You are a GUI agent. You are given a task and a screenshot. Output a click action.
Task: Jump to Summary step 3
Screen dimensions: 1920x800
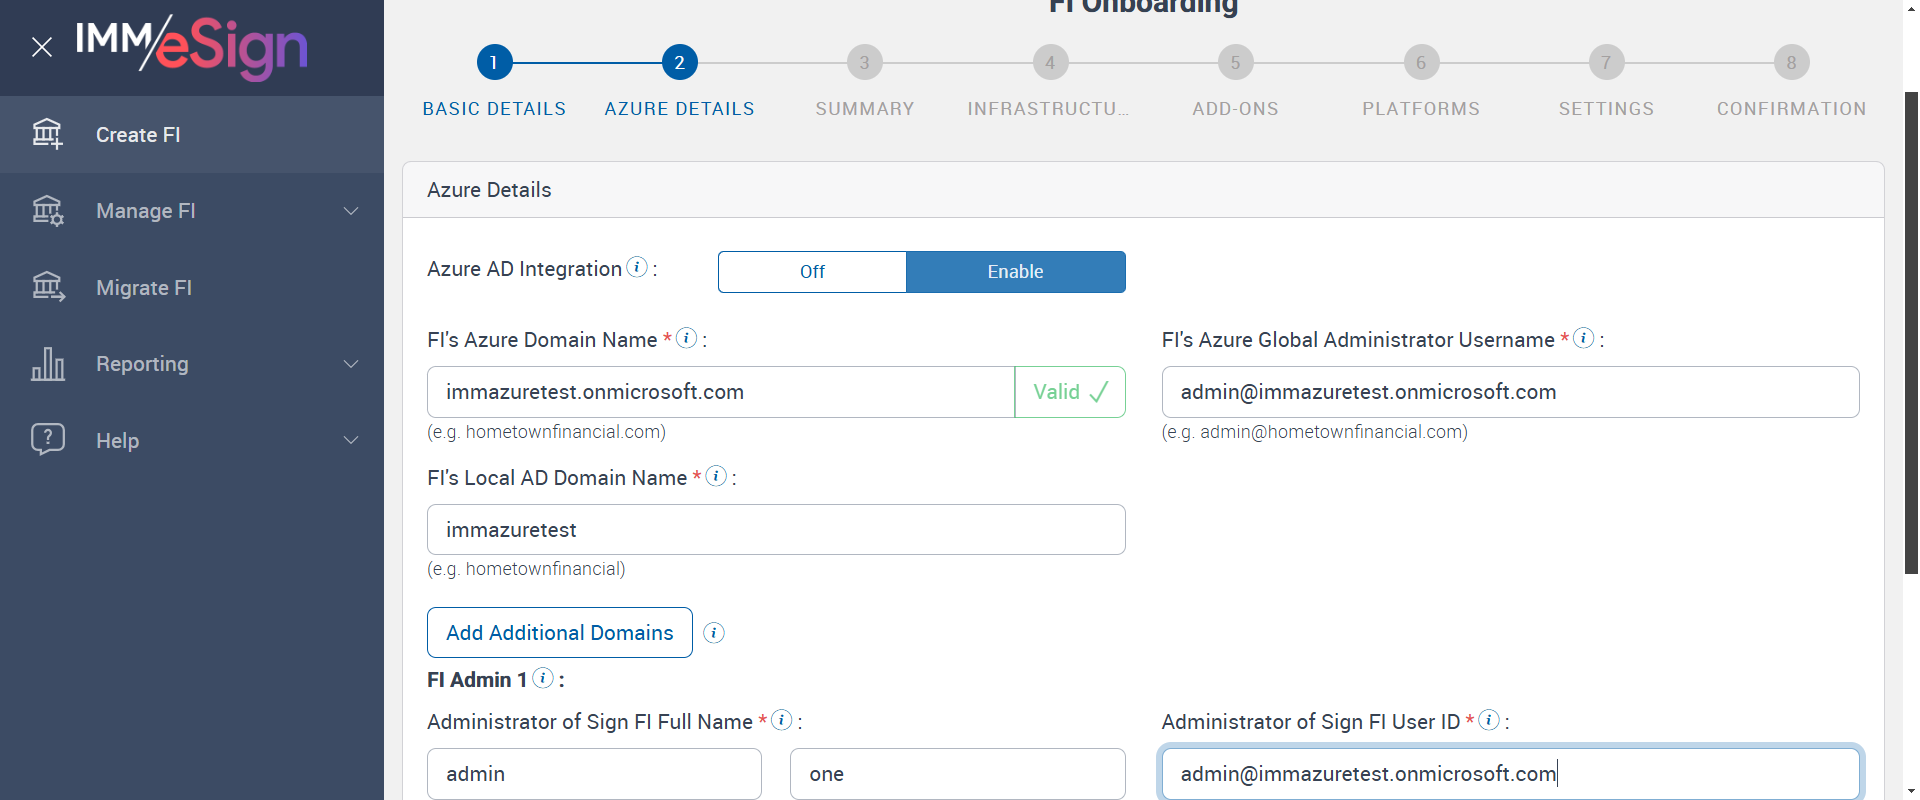[865, 63]
